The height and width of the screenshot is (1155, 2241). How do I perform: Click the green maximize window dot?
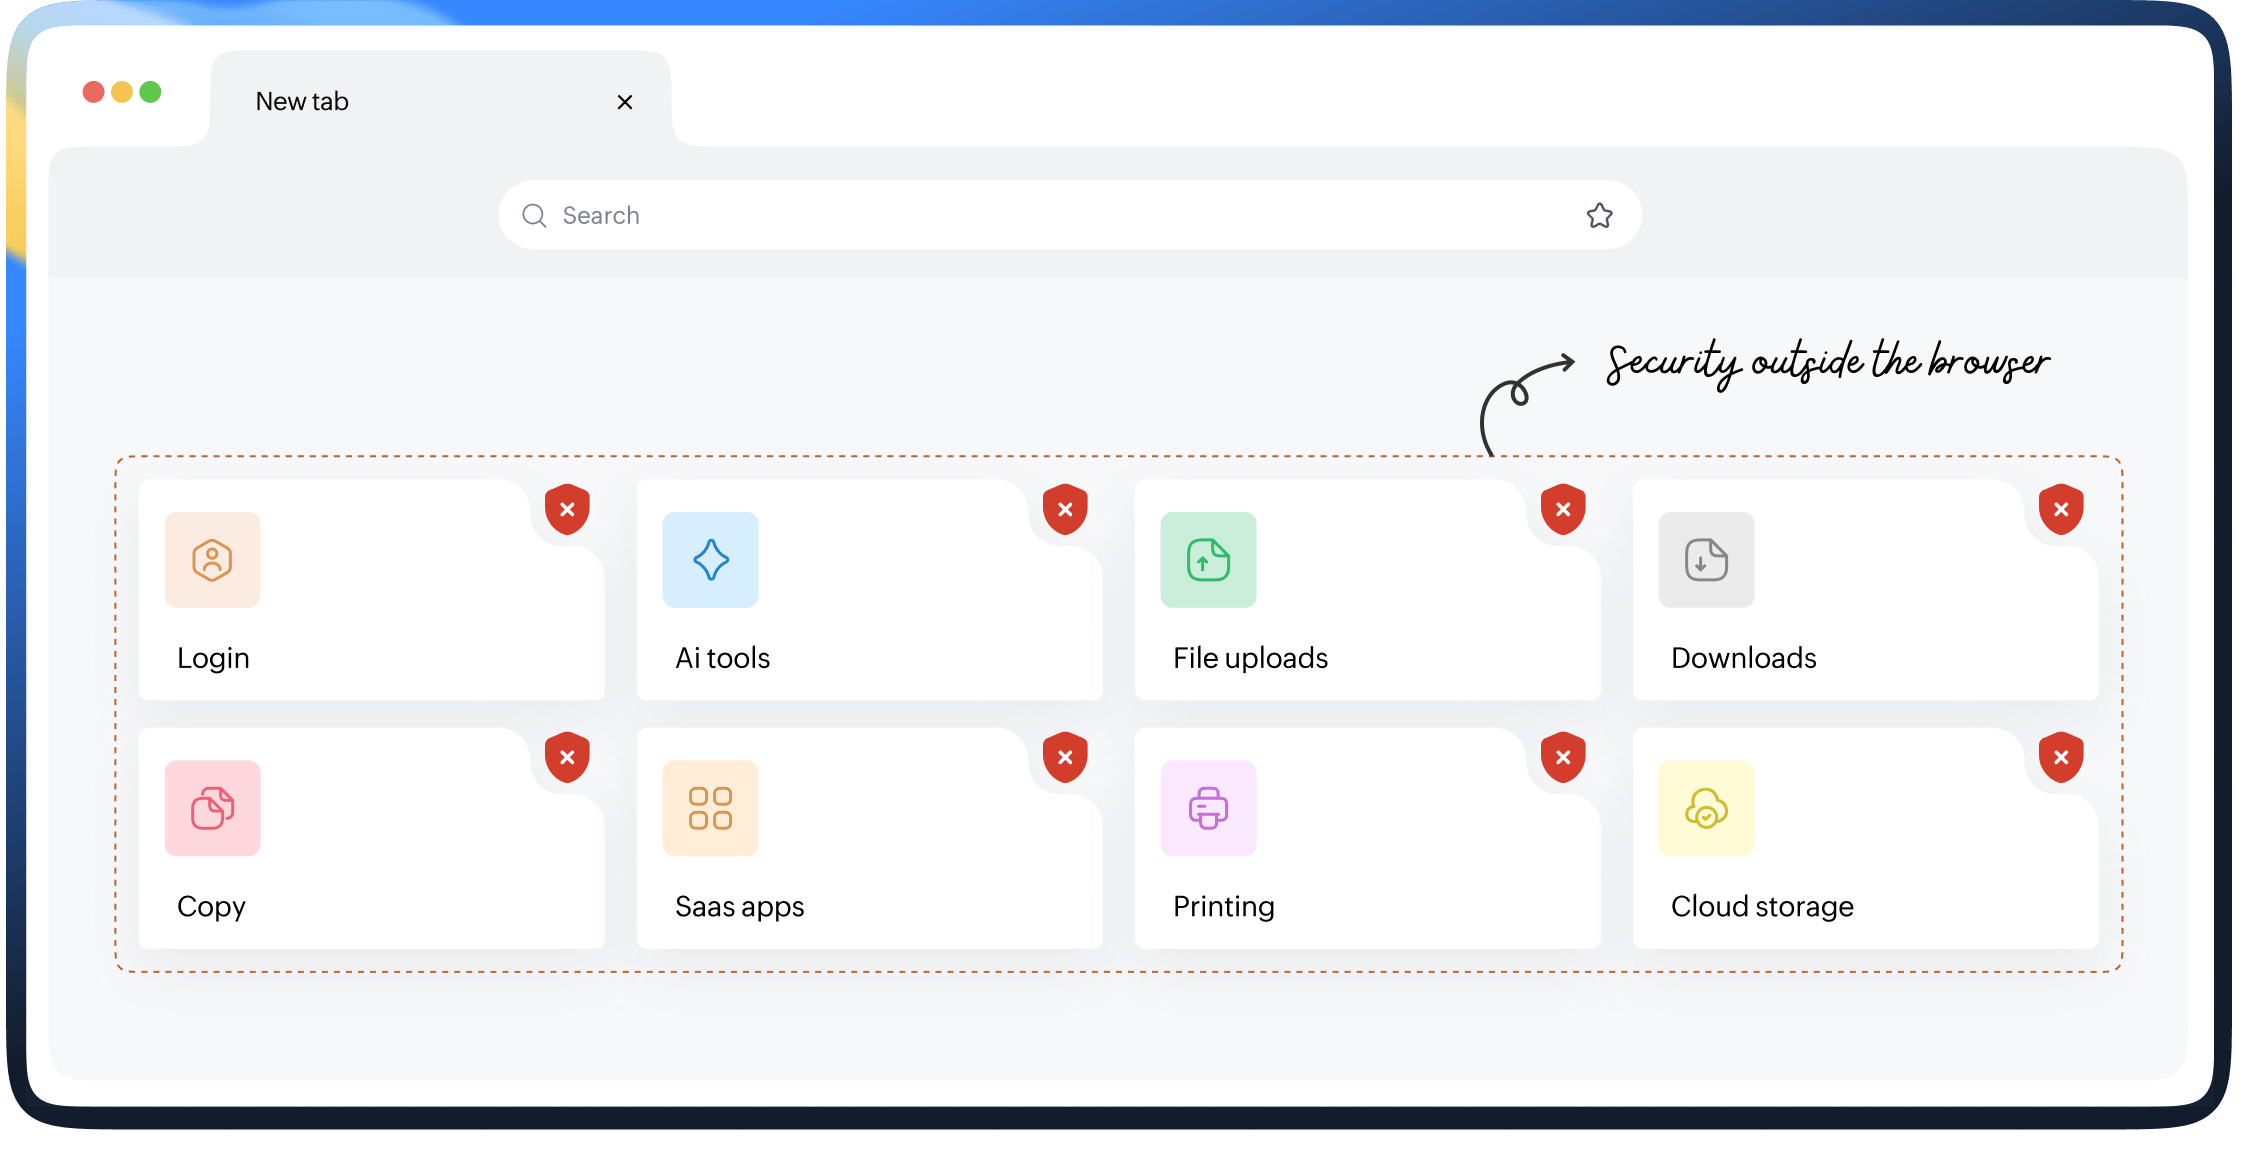coord(150,92)
